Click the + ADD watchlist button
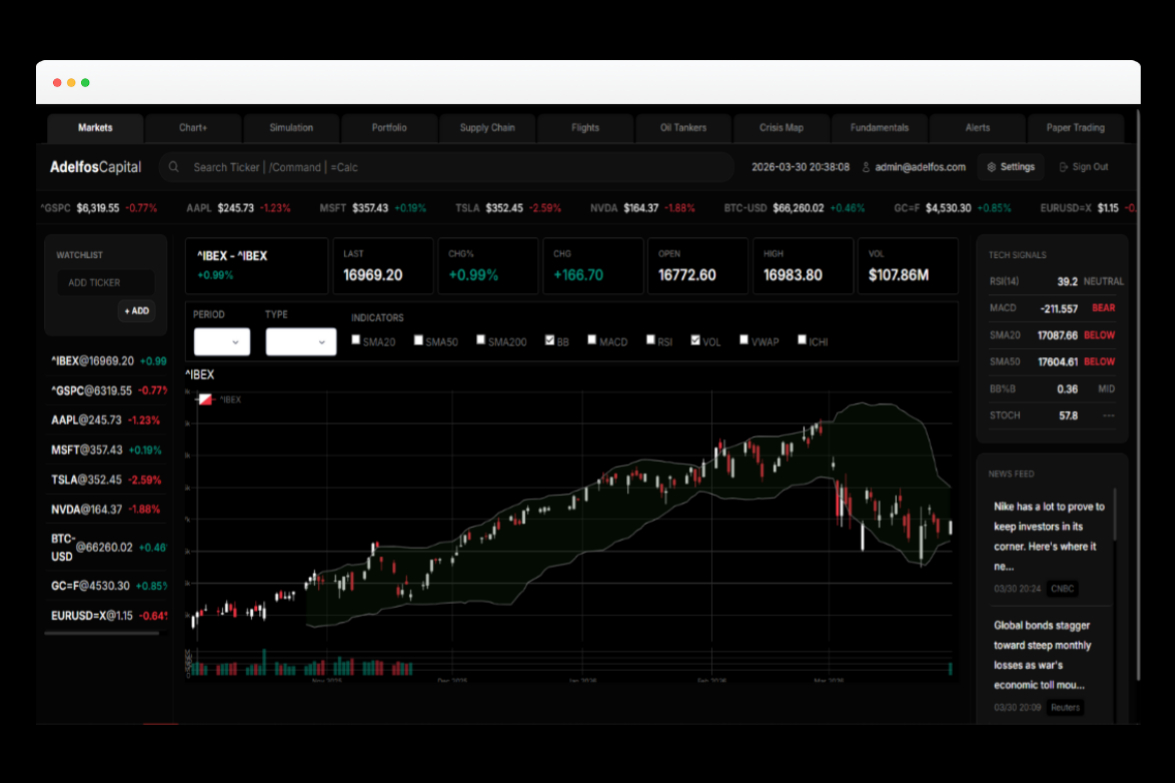The height and width of the screenshot is (783, 1175). [x=136, y=311]
